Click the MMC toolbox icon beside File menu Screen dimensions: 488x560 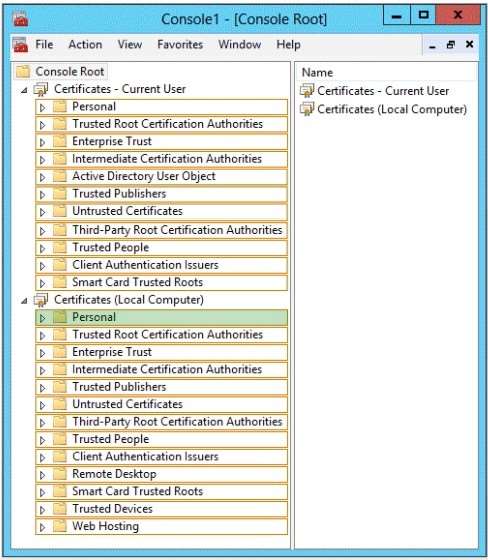pos(20,45)
